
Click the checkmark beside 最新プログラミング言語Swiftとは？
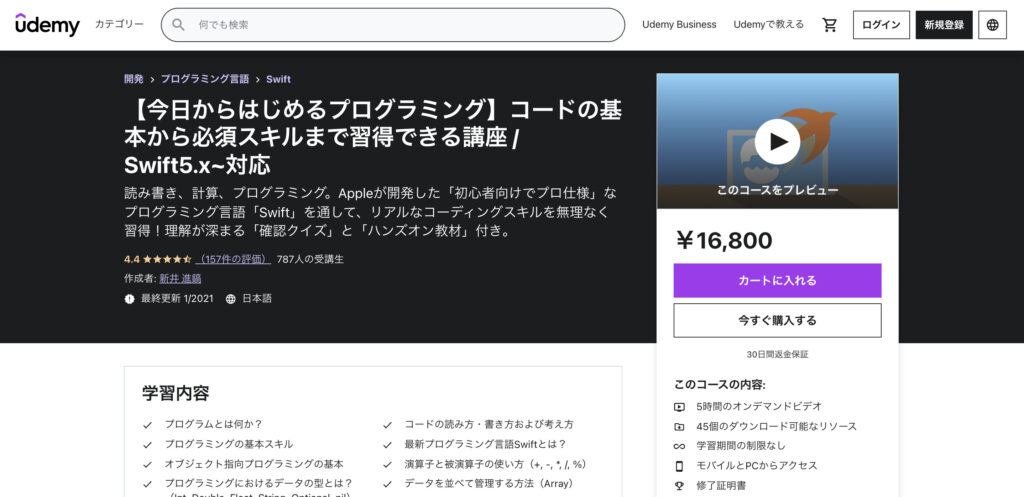pos(387,445)
